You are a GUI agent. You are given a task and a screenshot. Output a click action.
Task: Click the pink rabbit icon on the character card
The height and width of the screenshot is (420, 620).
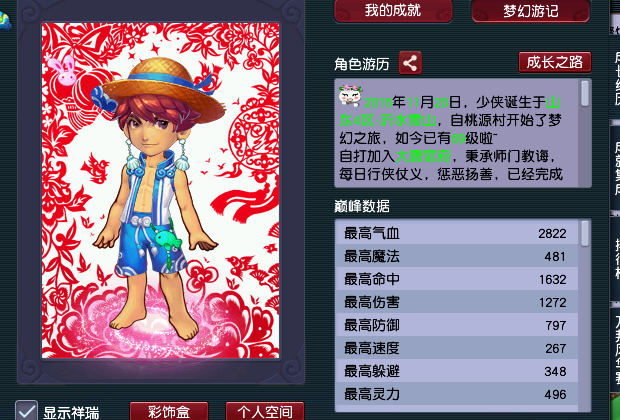63,70
